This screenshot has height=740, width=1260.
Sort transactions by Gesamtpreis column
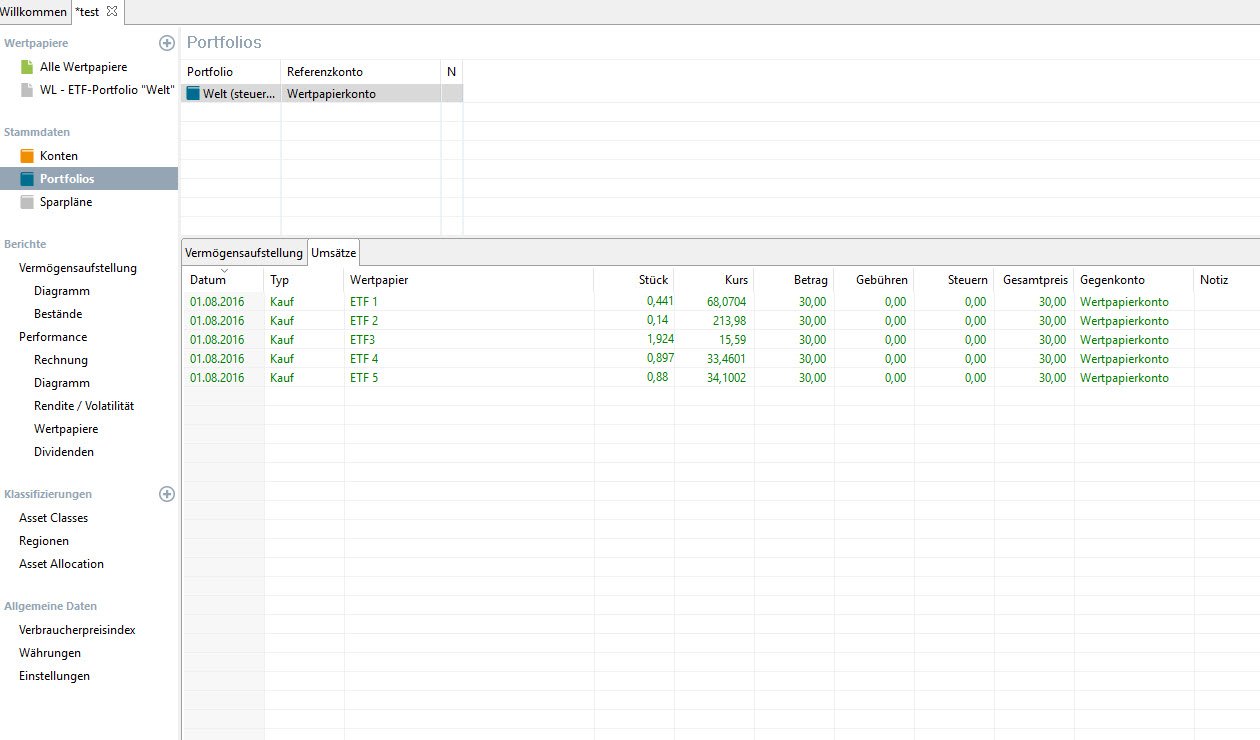click(x=1034, y=280)
